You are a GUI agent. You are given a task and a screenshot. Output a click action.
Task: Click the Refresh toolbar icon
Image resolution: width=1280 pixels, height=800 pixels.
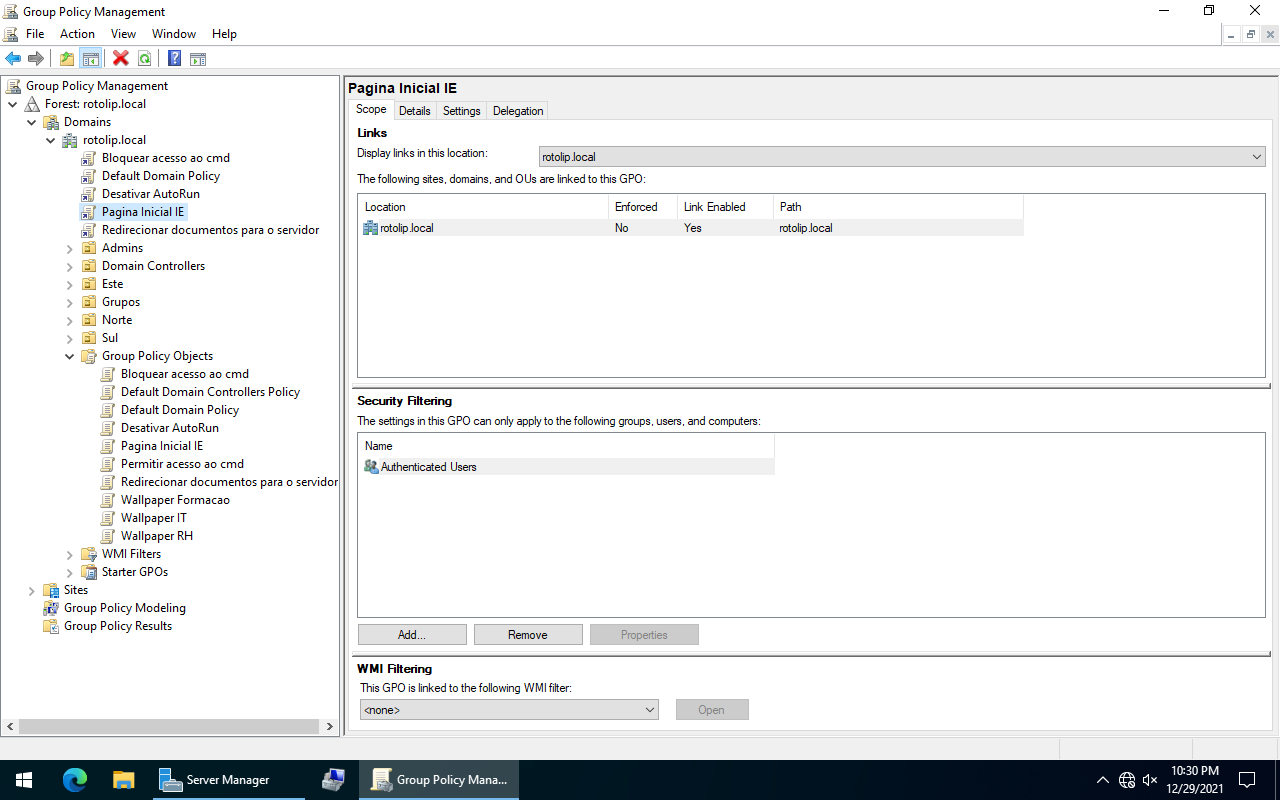coord(145,59)
